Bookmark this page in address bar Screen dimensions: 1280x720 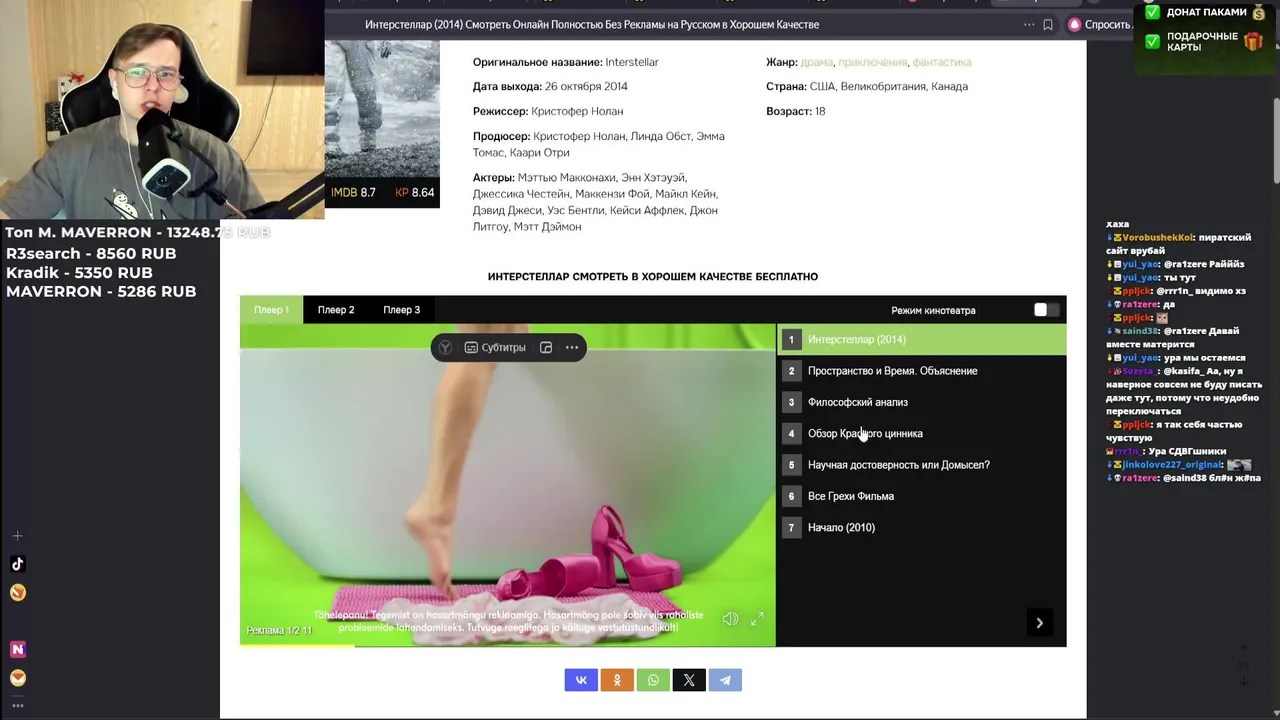point(1048,25)
